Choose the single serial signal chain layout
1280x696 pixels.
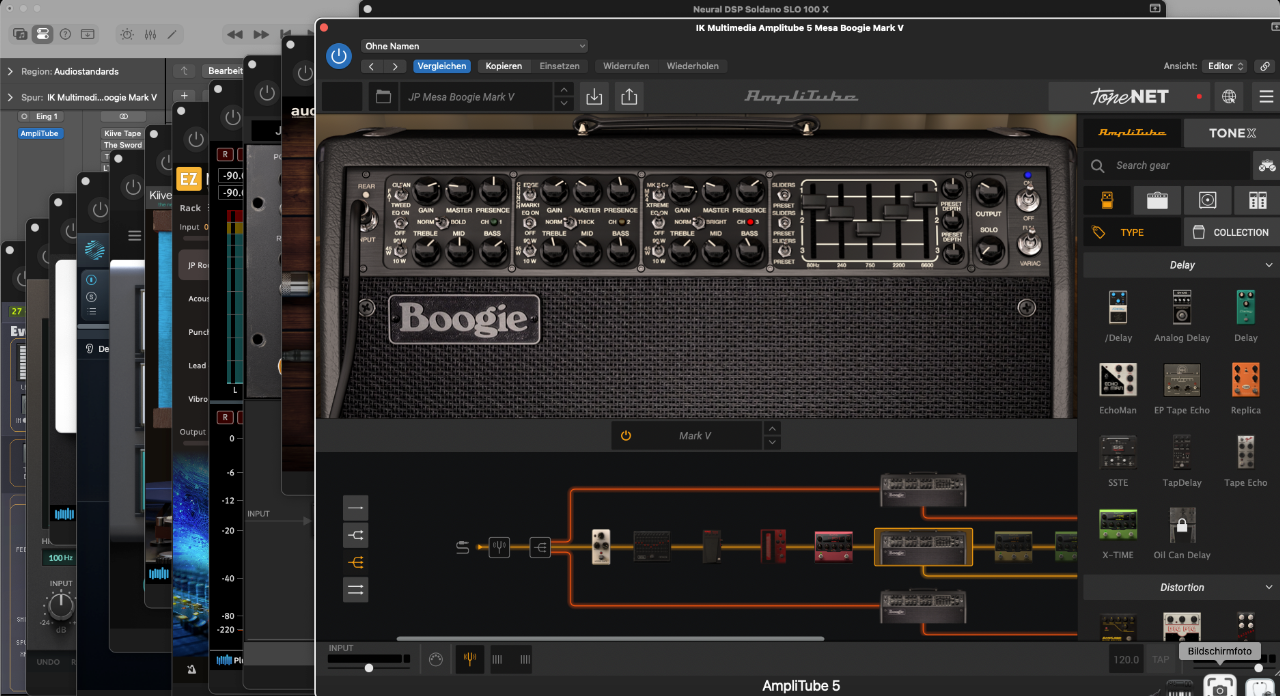click(355, 507)
